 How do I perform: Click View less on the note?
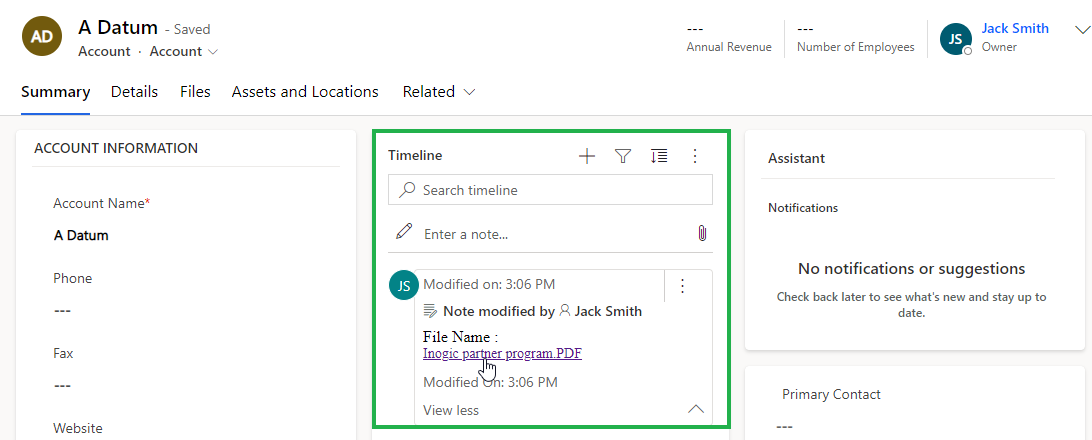(x=451, y=410)
